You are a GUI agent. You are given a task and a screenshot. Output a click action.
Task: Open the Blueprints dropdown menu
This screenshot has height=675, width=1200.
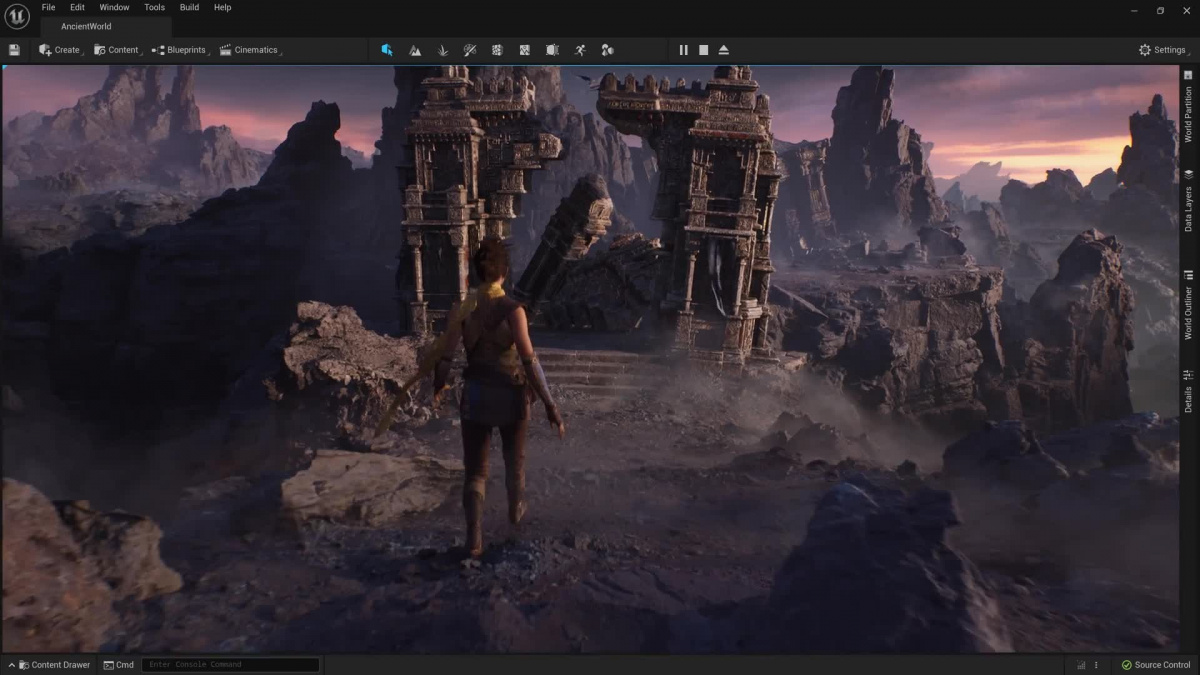click(x=180, y=50)
